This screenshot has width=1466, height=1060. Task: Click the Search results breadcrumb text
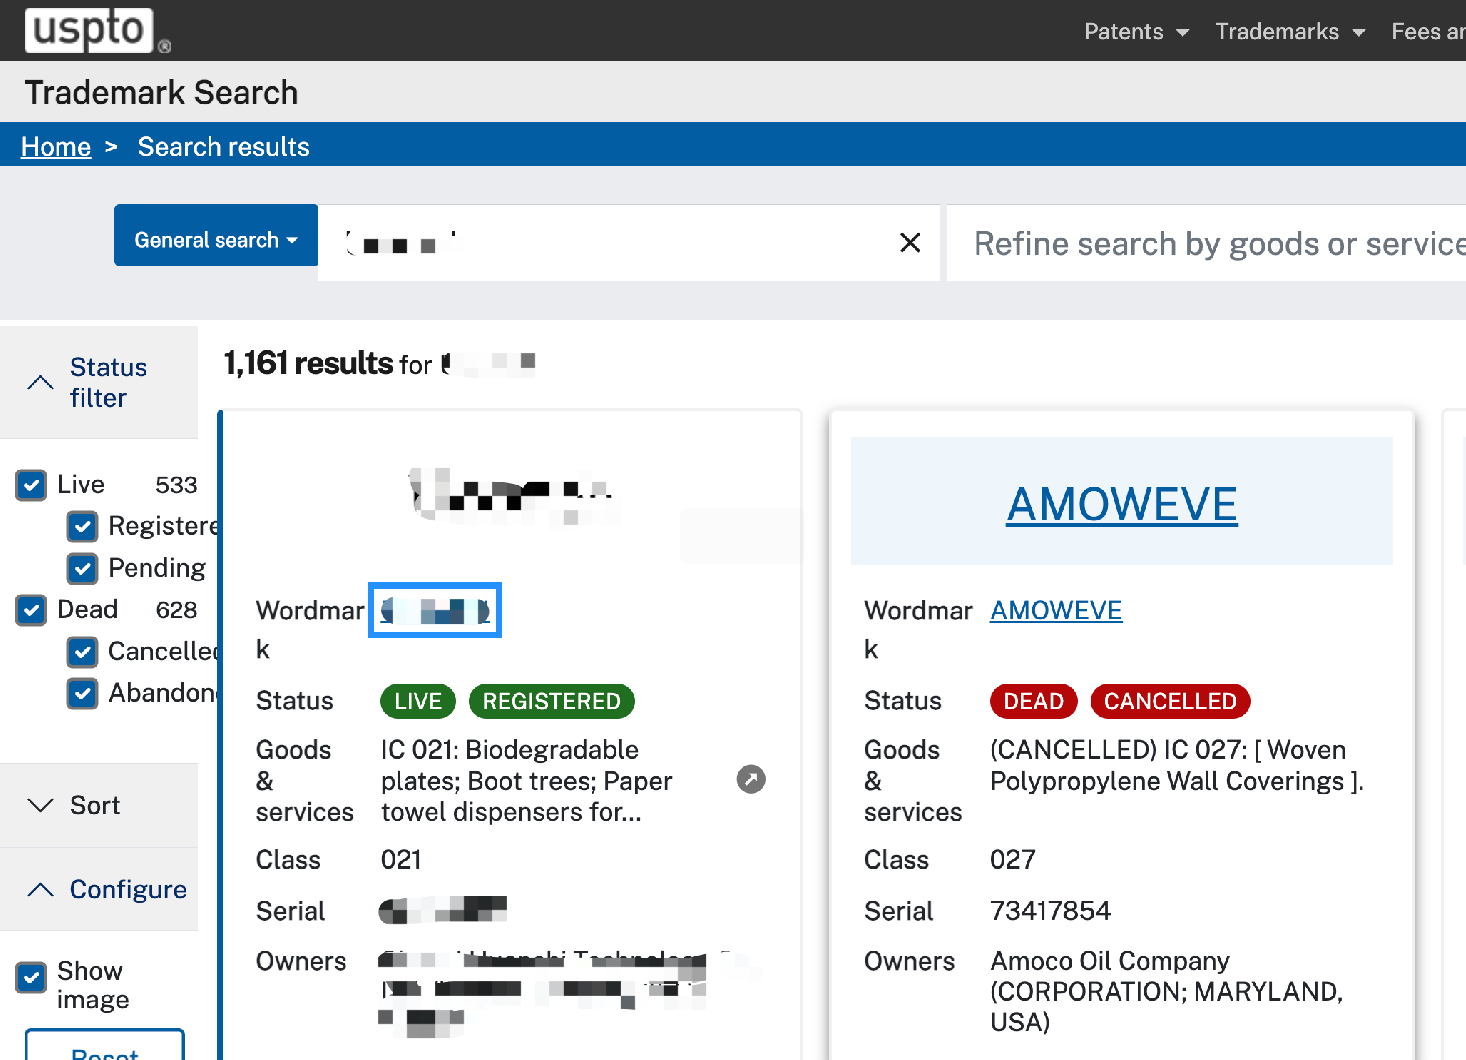[x=224, y=147]
